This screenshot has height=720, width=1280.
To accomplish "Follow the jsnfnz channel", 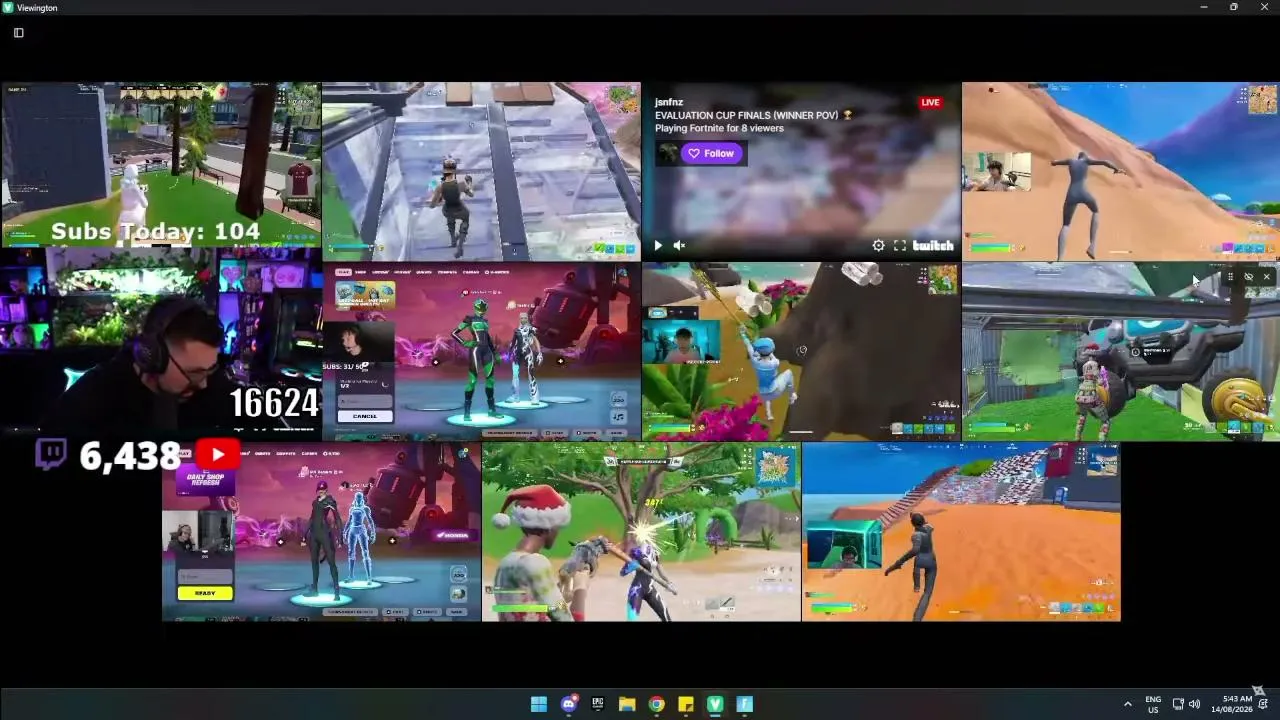I will click(x=712, y=153).
